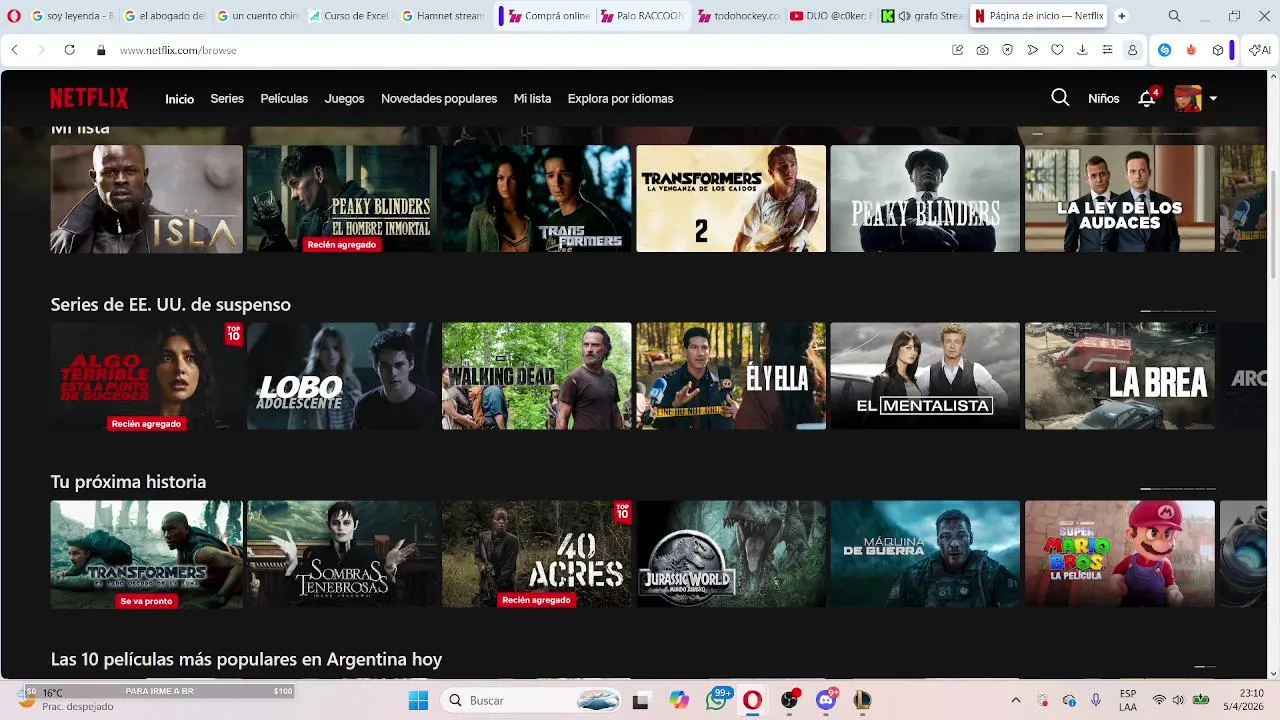The height and width of the screenshot is (720, 1280).
Task: Open Opera tab search magnifier
Action: tap(1174, 16)
